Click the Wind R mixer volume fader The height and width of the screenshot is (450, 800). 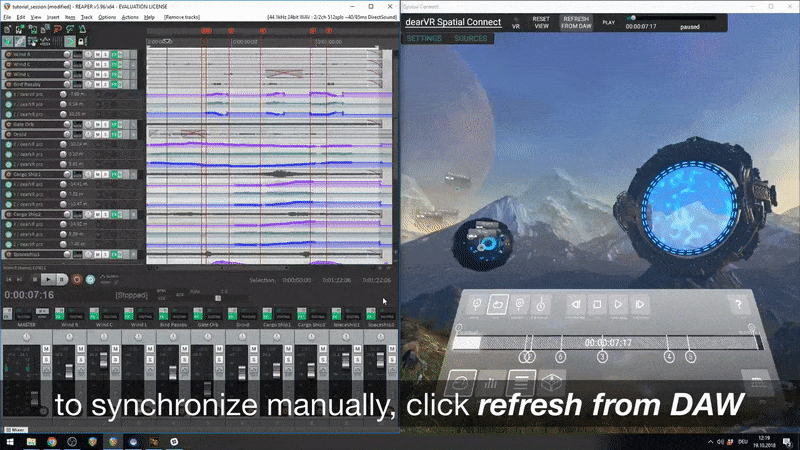69,371
